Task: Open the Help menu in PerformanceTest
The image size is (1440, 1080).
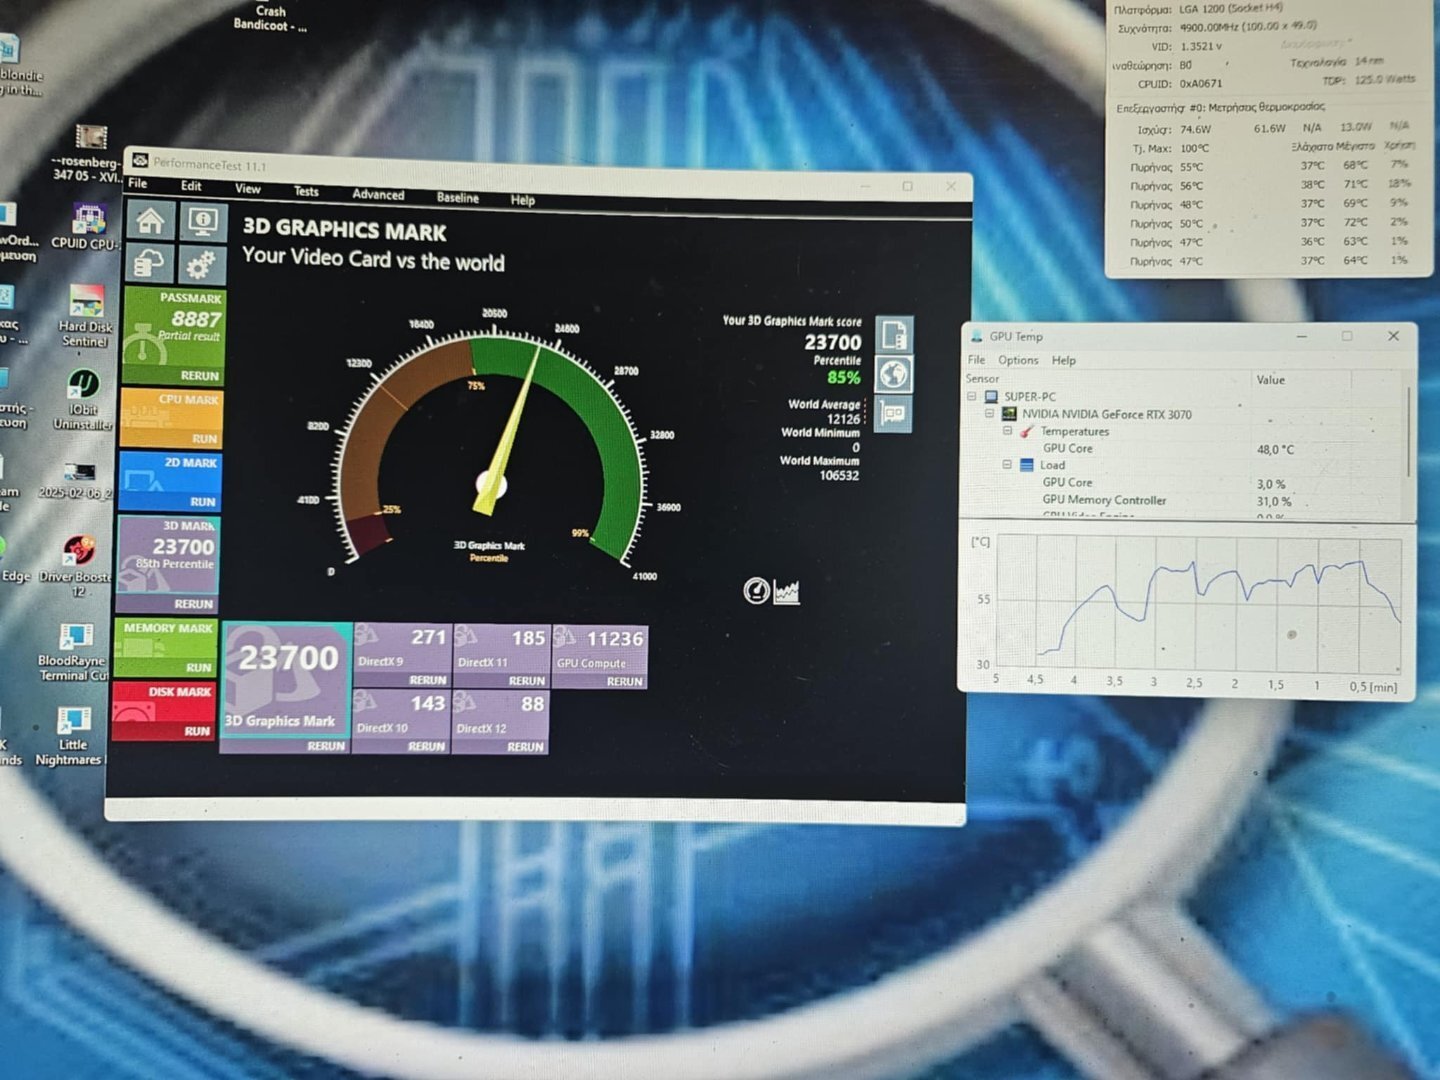Action: point(523,199)
